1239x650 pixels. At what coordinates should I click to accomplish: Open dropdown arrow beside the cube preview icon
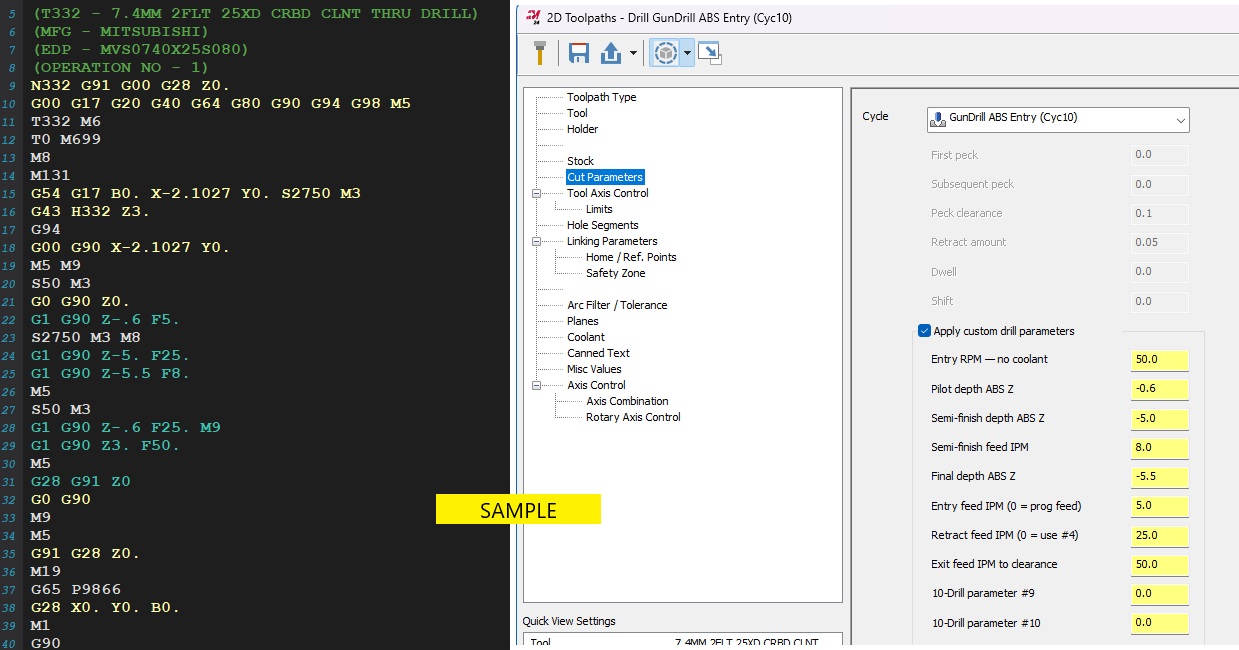(687, 54)
